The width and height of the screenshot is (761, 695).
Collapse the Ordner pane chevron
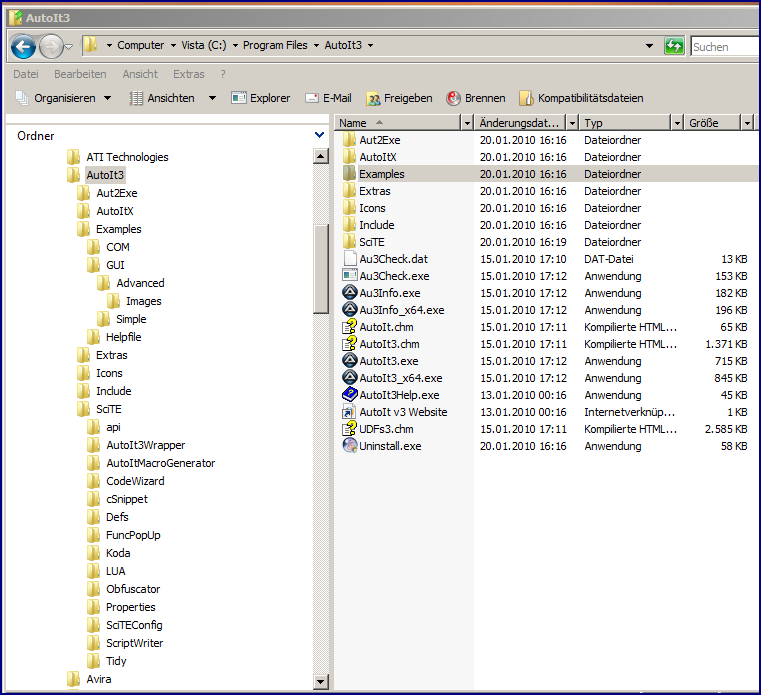320,135
